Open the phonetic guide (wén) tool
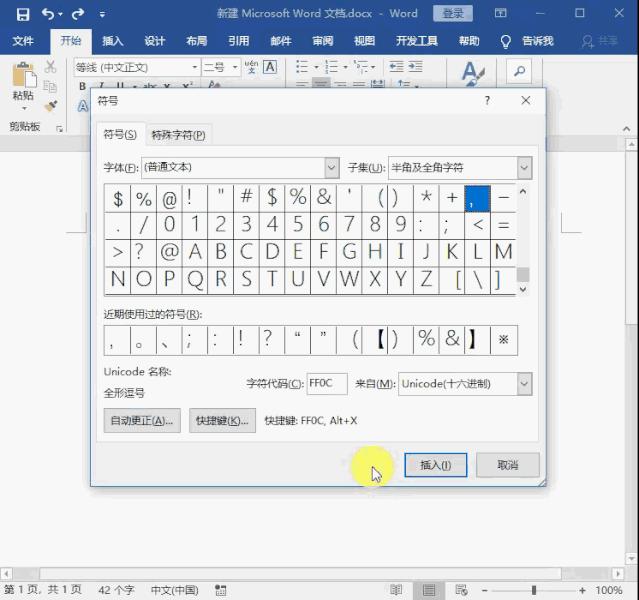Screen dimensions: 639x600 (x=251, y=67)
